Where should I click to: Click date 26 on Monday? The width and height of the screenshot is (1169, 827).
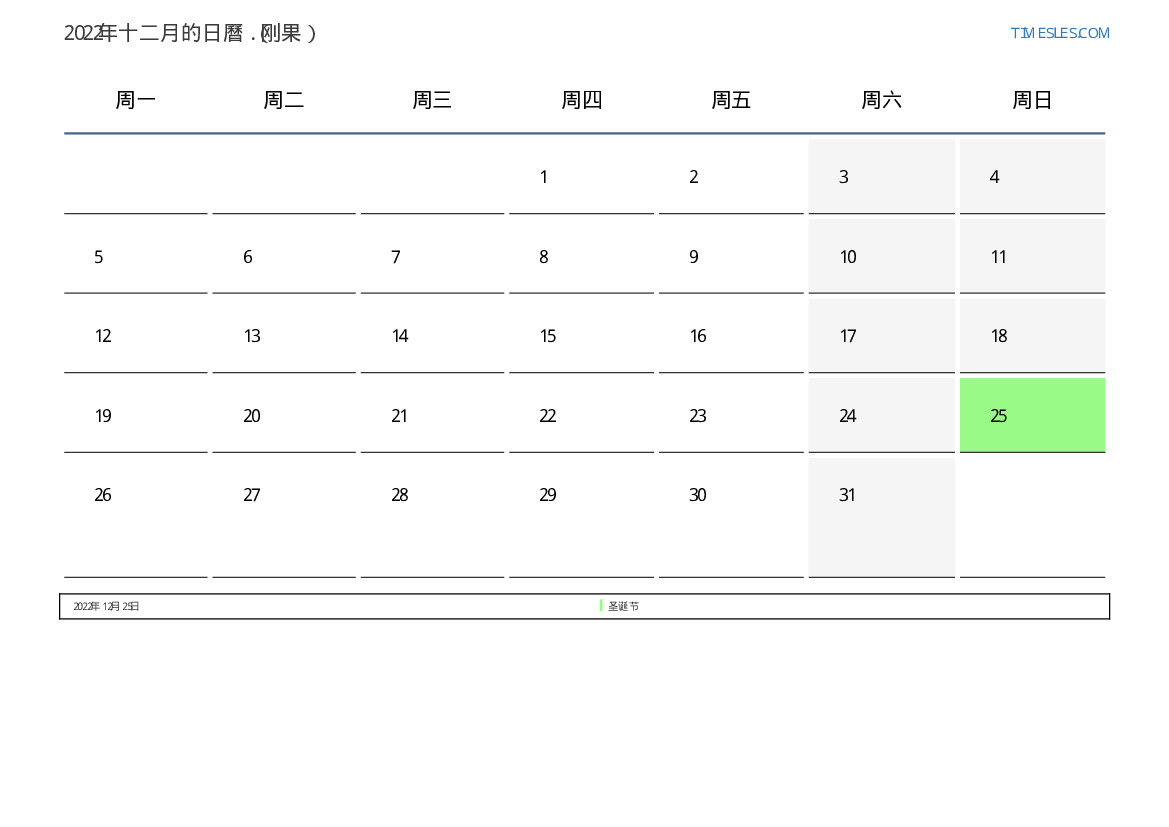tap(103, 495)
